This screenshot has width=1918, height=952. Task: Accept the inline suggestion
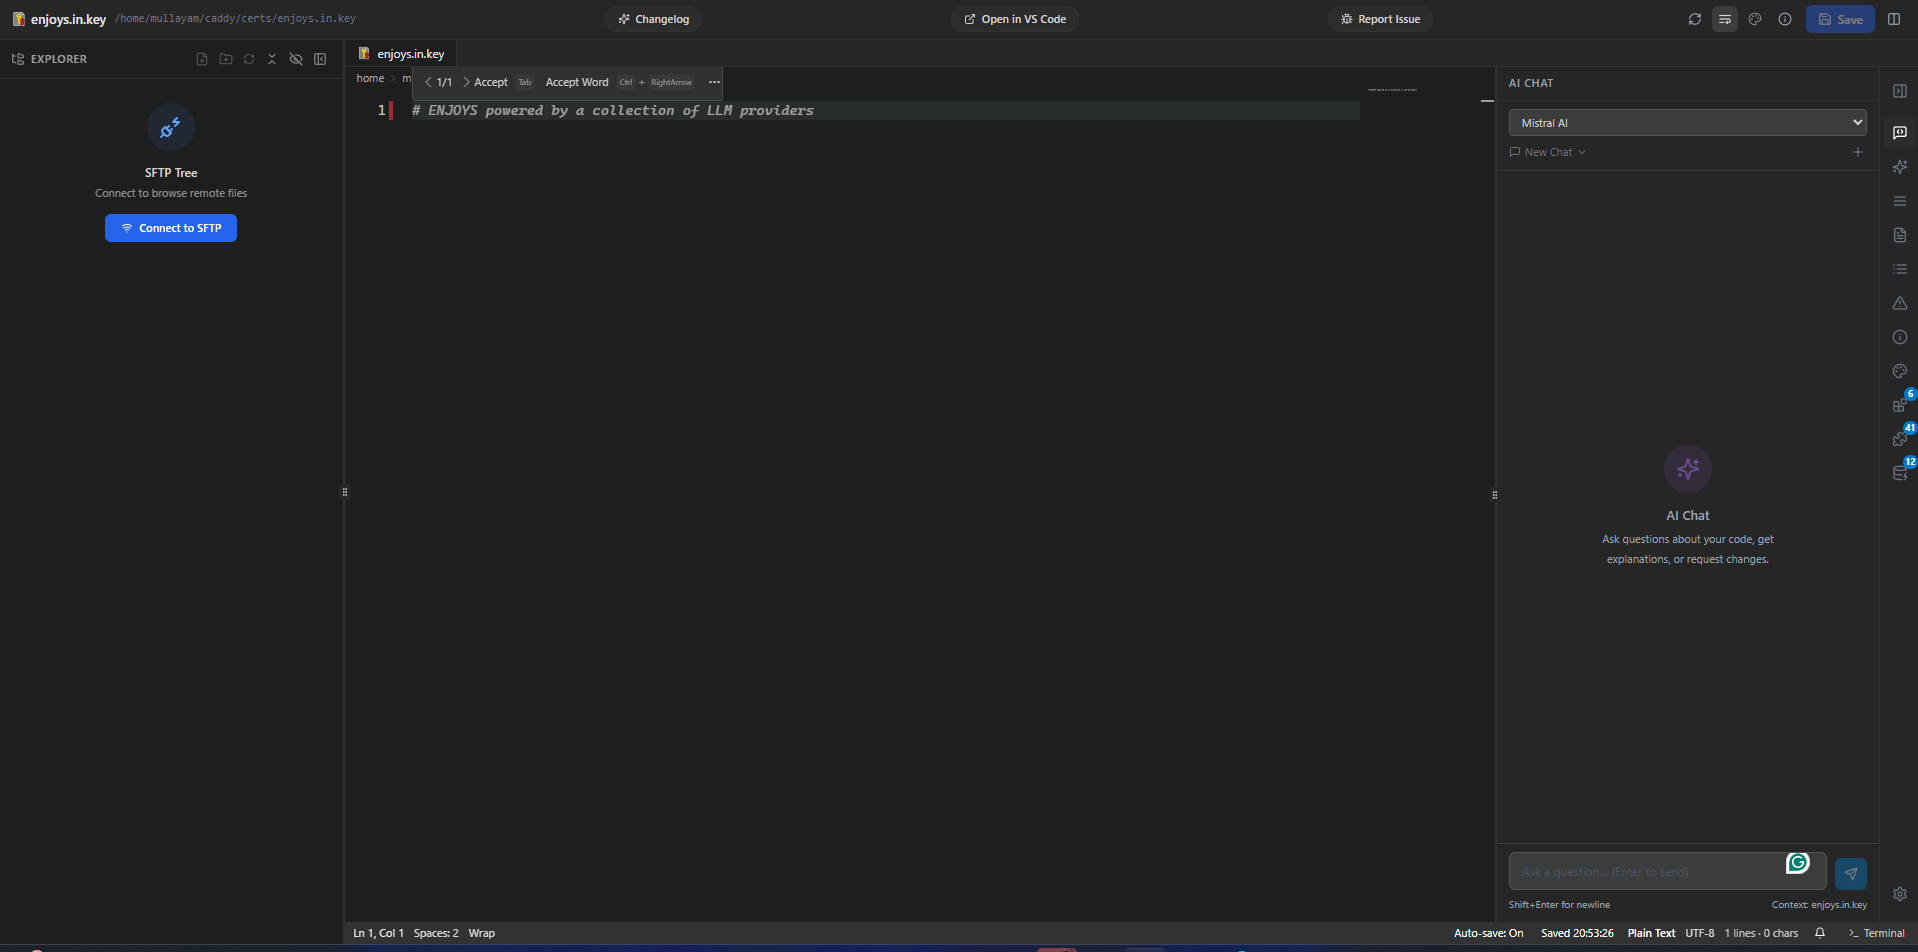coord(490,82)
